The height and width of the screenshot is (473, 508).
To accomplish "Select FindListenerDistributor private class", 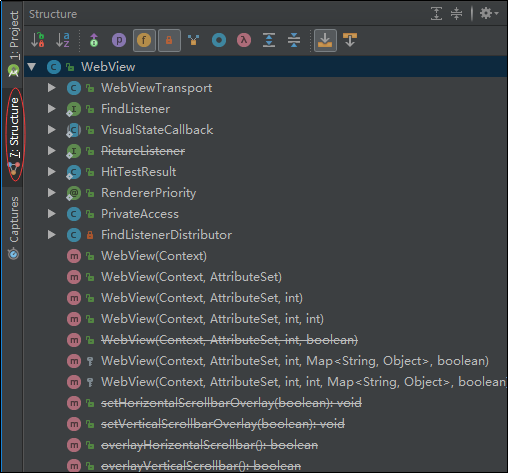I will (166, 235).
